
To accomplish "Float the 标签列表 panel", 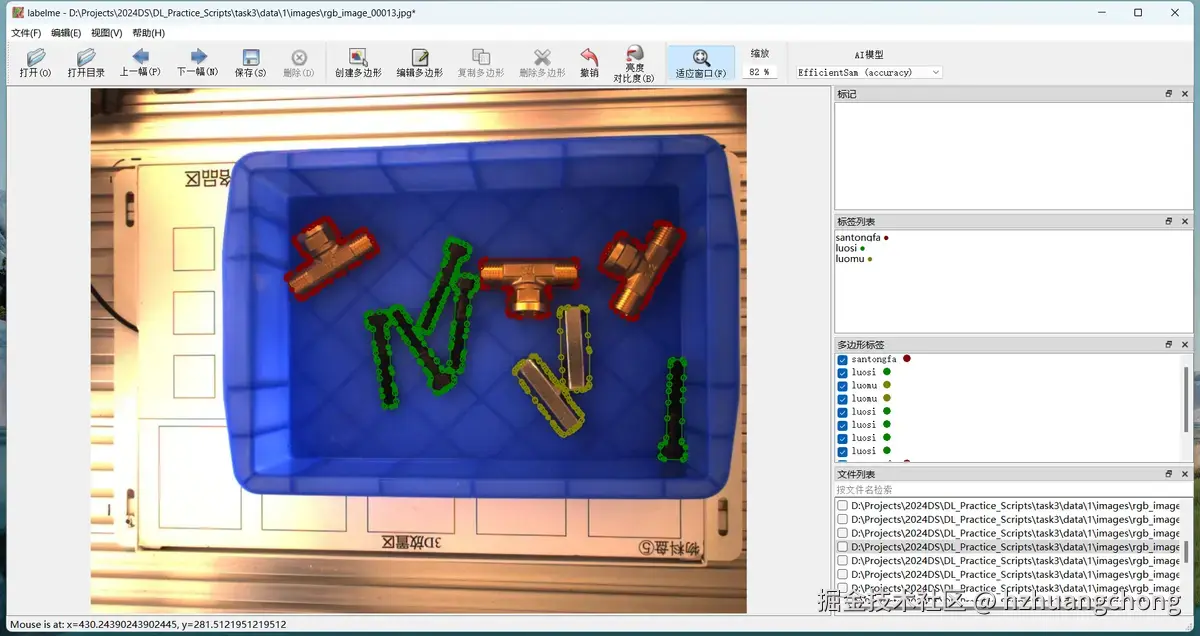I will click(1169, 221).
